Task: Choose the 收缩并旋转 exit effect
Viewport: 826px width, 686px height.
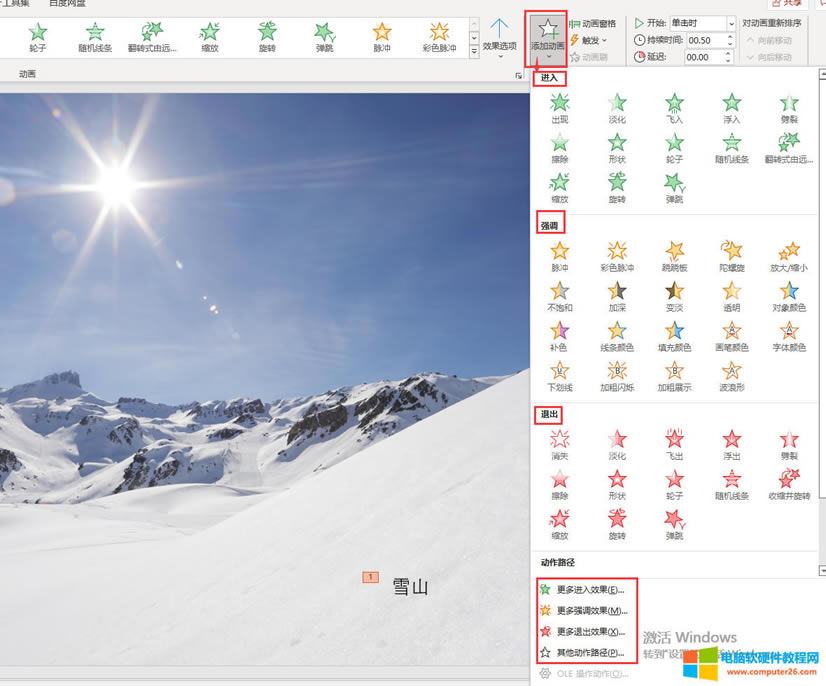Action: coord(789,484)
